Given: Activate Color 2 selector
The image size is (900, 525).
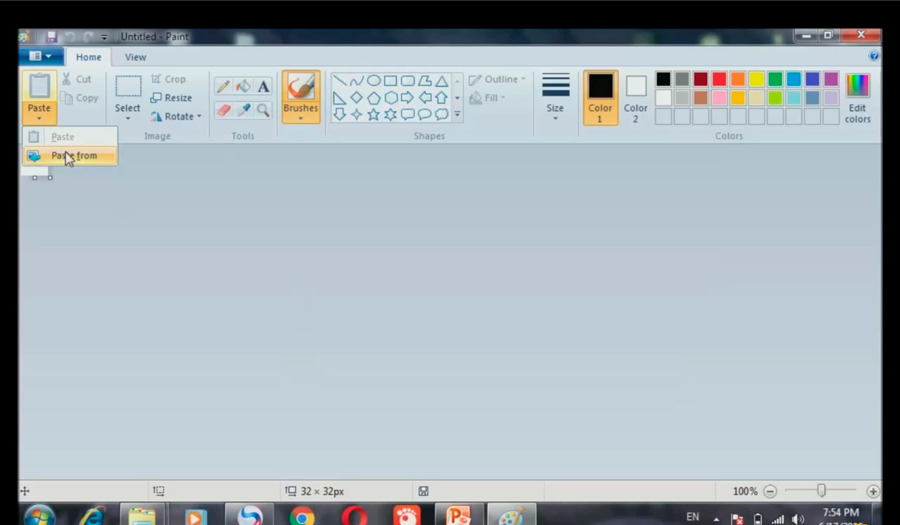Looking at the screenshot, I should click(635, 98).
